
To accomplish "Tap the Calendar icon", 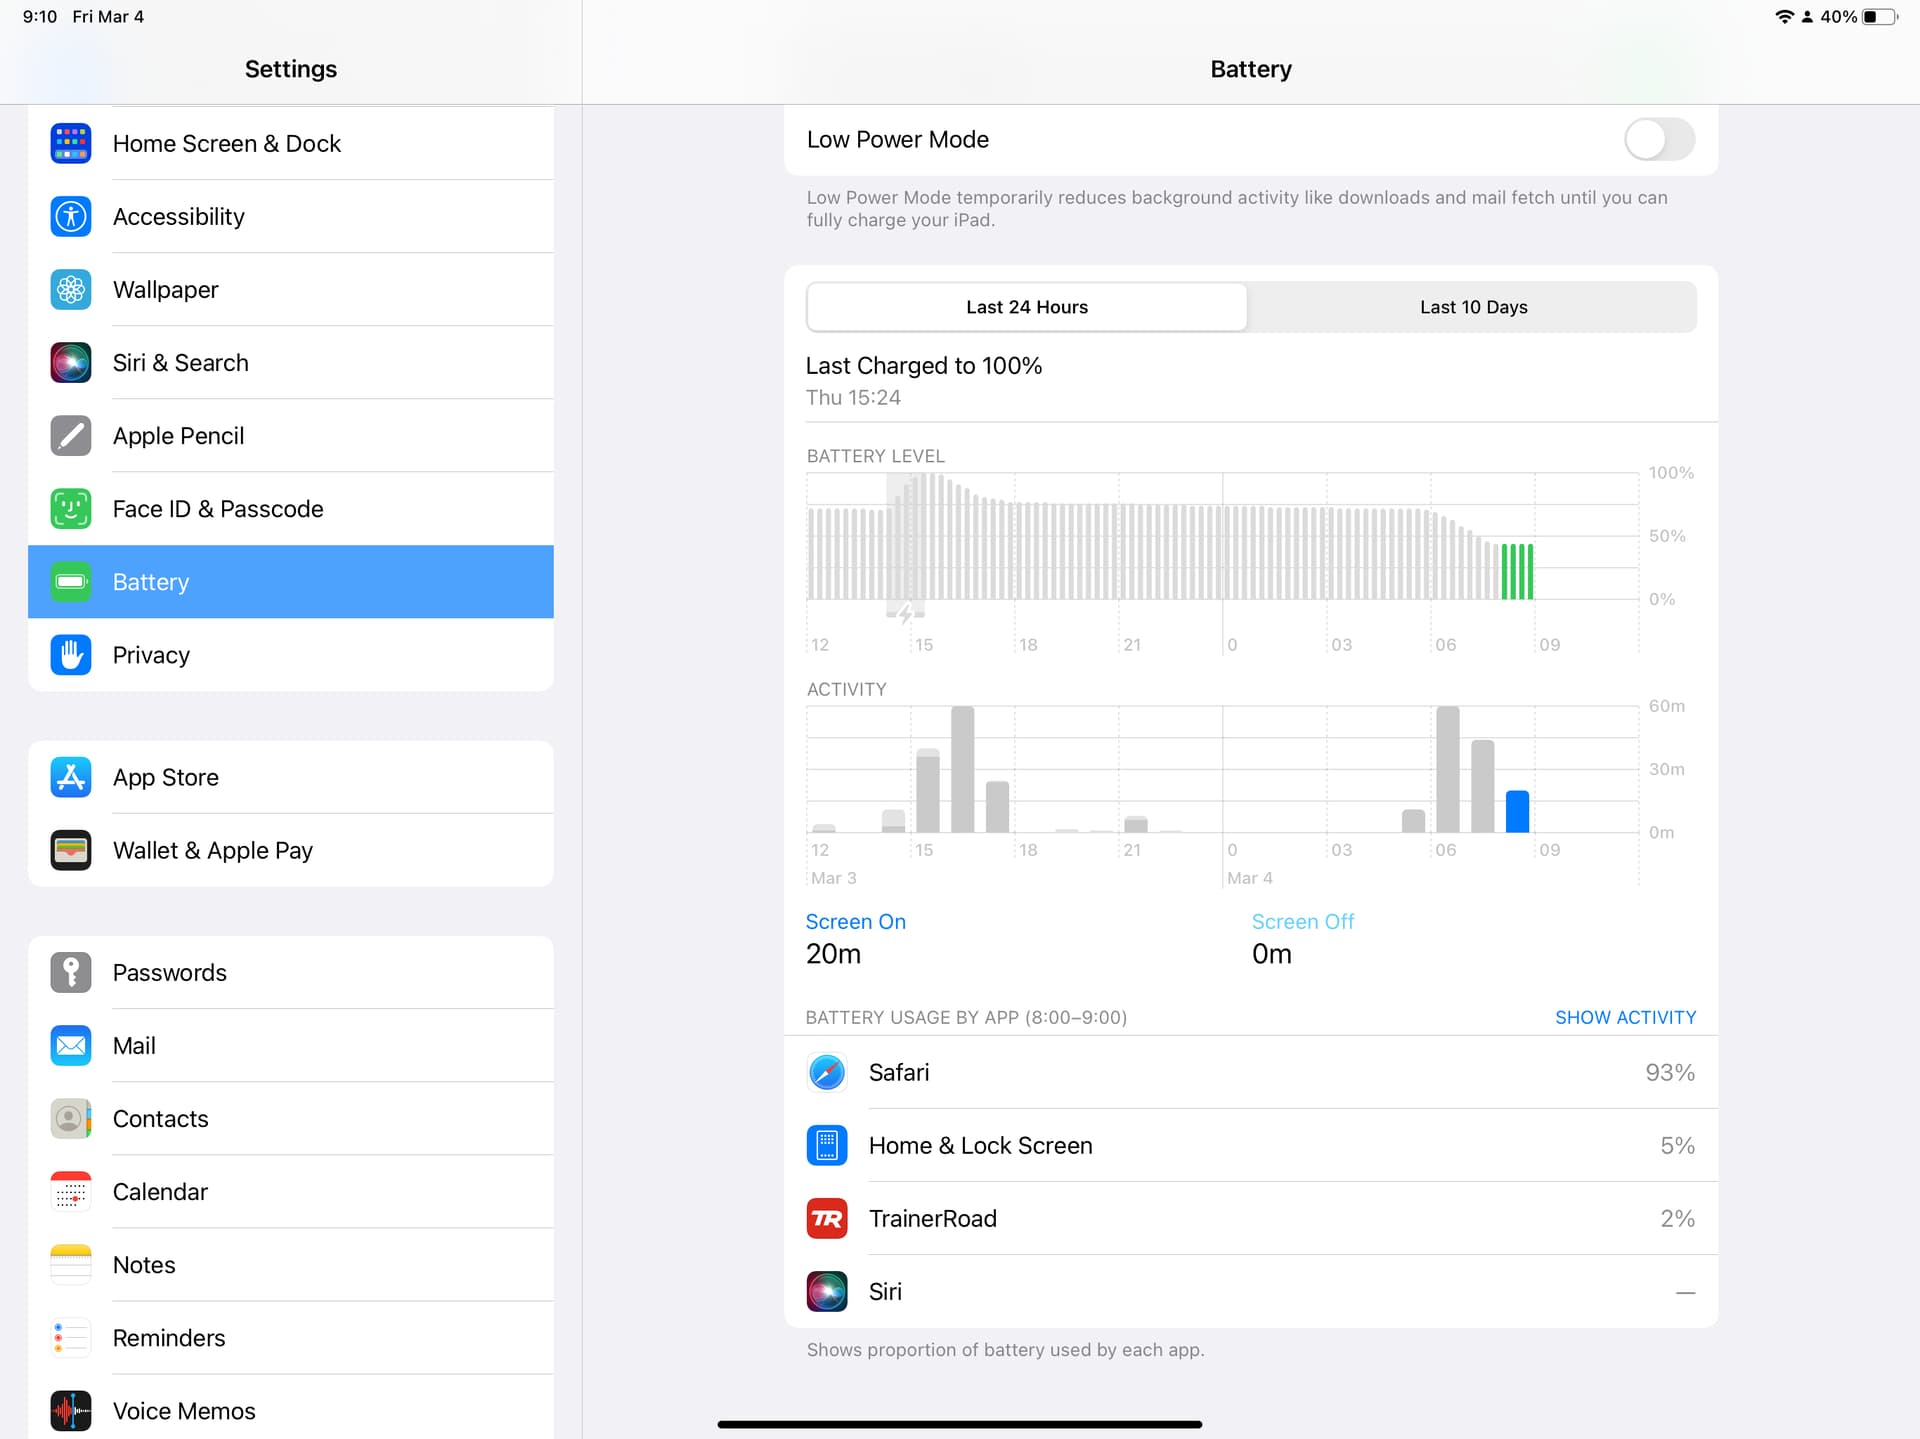I will [71, 1191].
